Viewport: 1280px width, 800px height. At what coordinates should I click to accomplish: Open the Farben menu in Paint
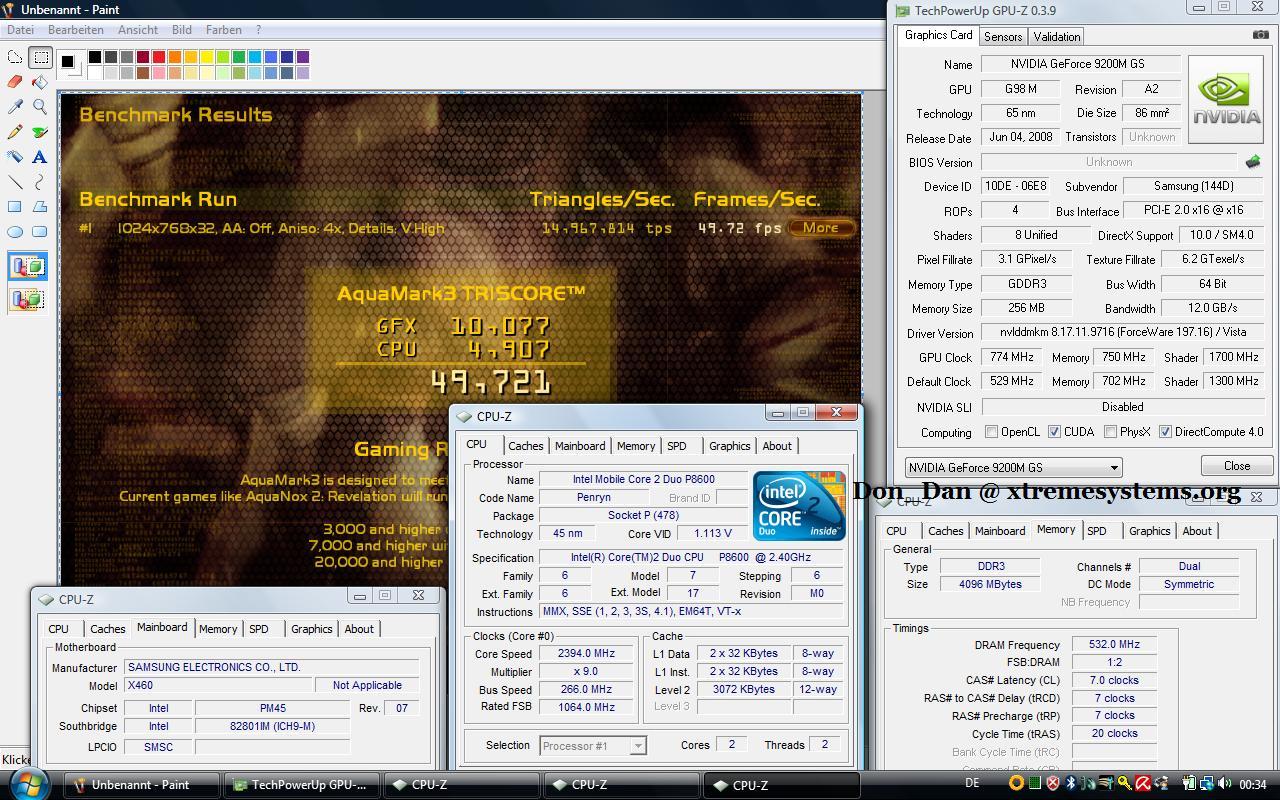(224, 30)
